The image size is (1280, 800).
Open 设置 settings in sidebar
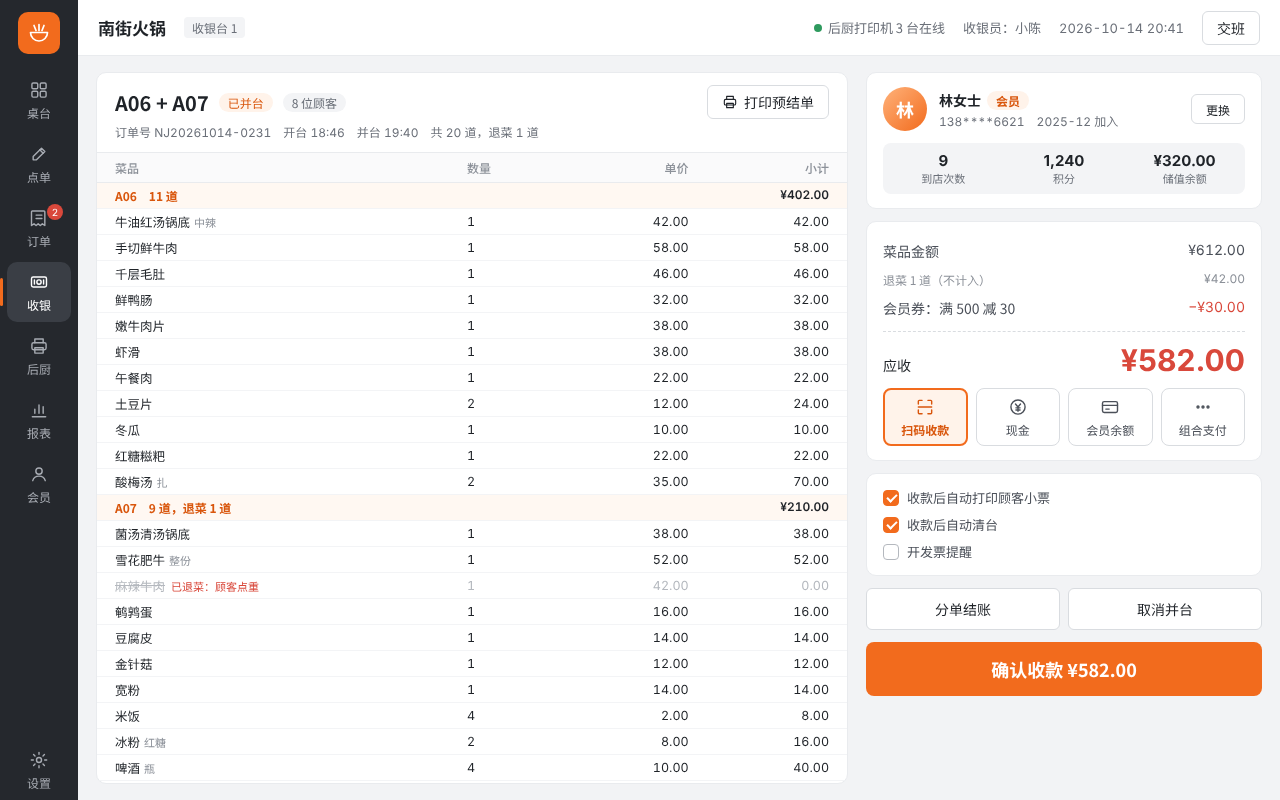tap(39, 771)
